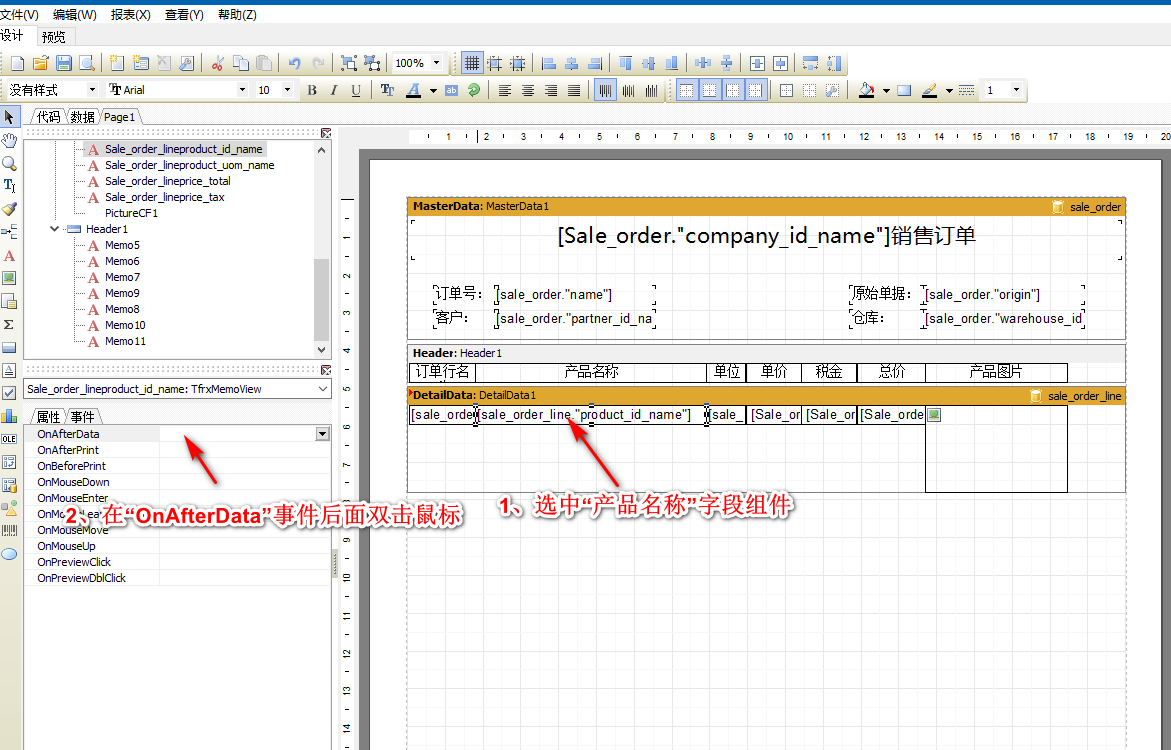
Task: Click the Cut scissors icon
Action: coord(217,63)
